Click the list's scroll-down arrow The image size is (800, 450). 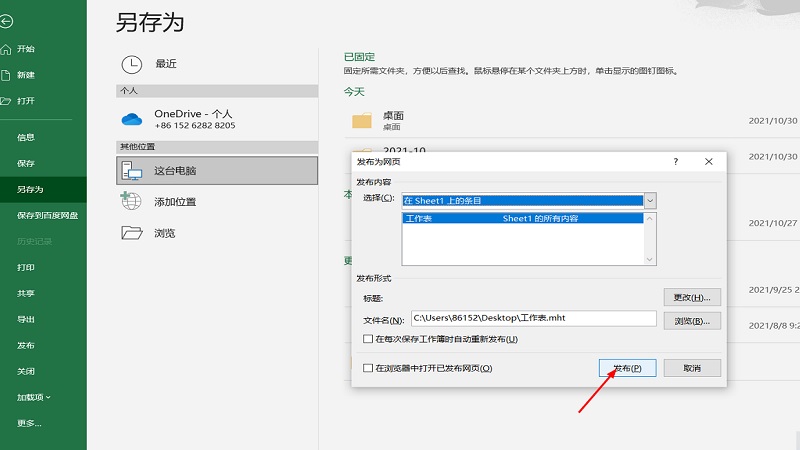(650, 259)
